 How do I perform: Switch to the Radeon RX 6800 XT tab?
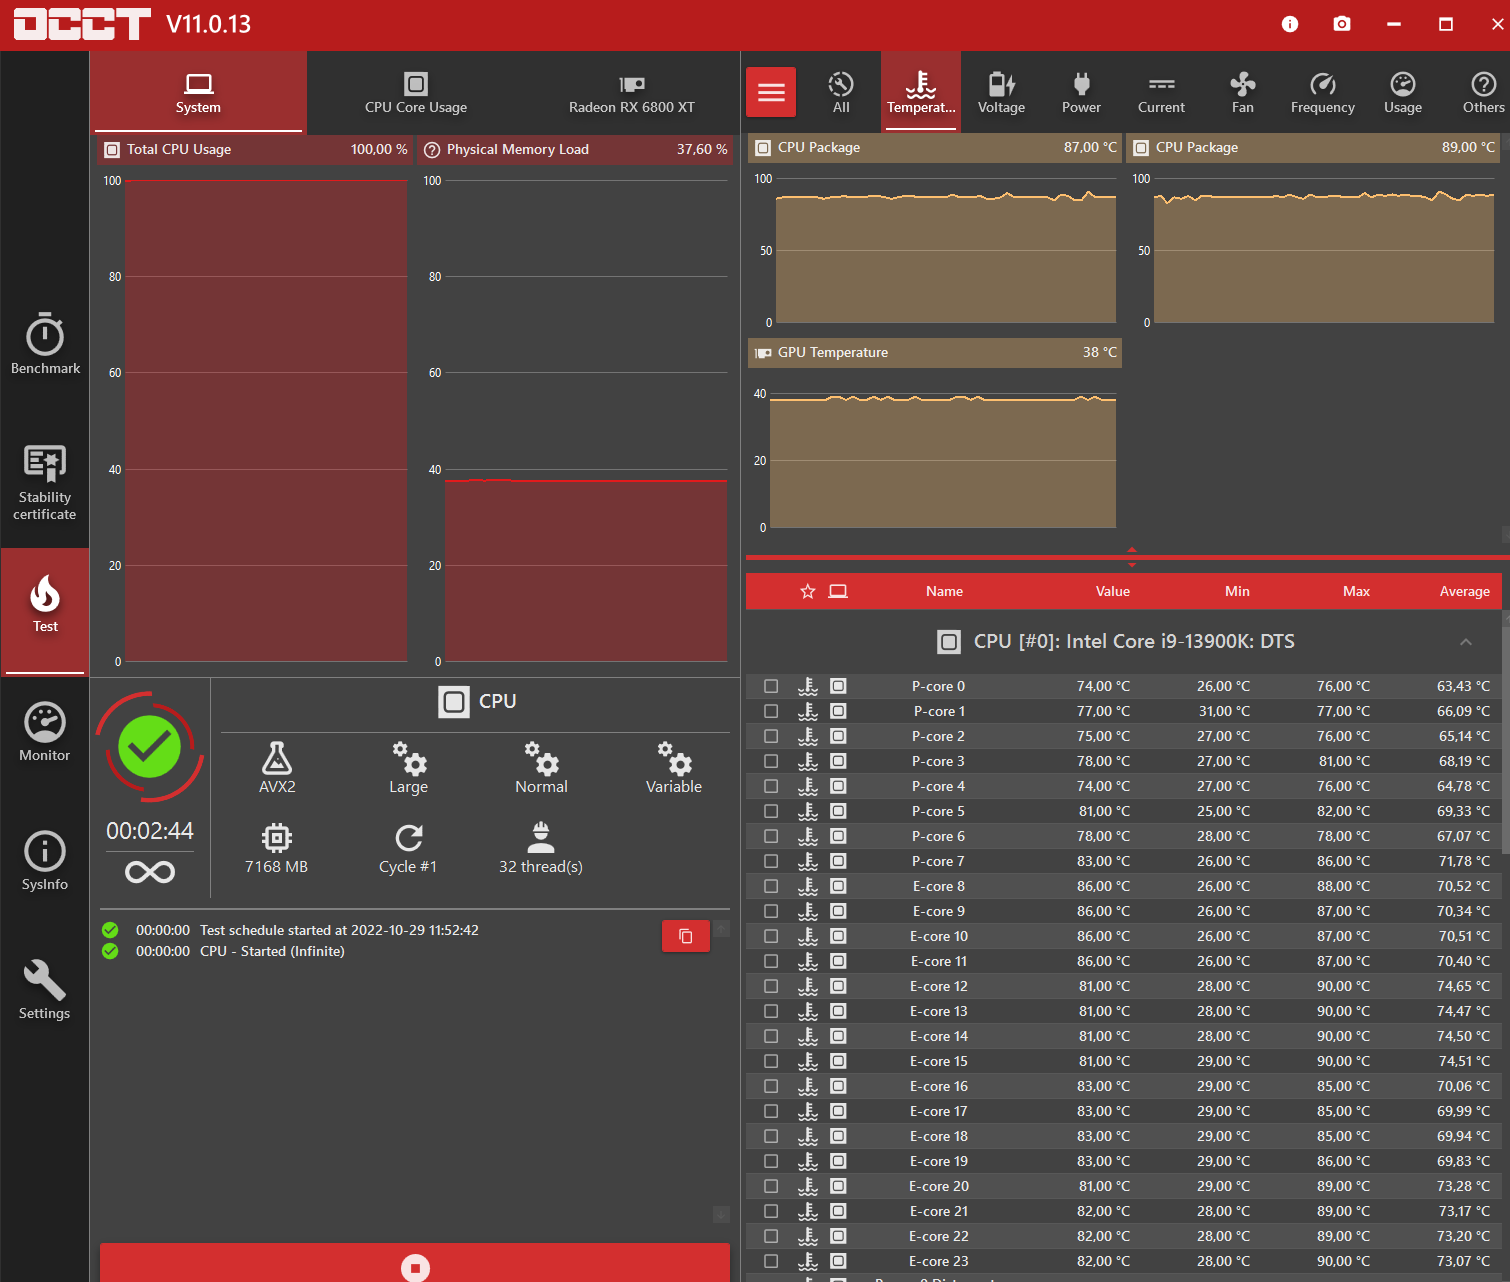click(x=631, y=93)
